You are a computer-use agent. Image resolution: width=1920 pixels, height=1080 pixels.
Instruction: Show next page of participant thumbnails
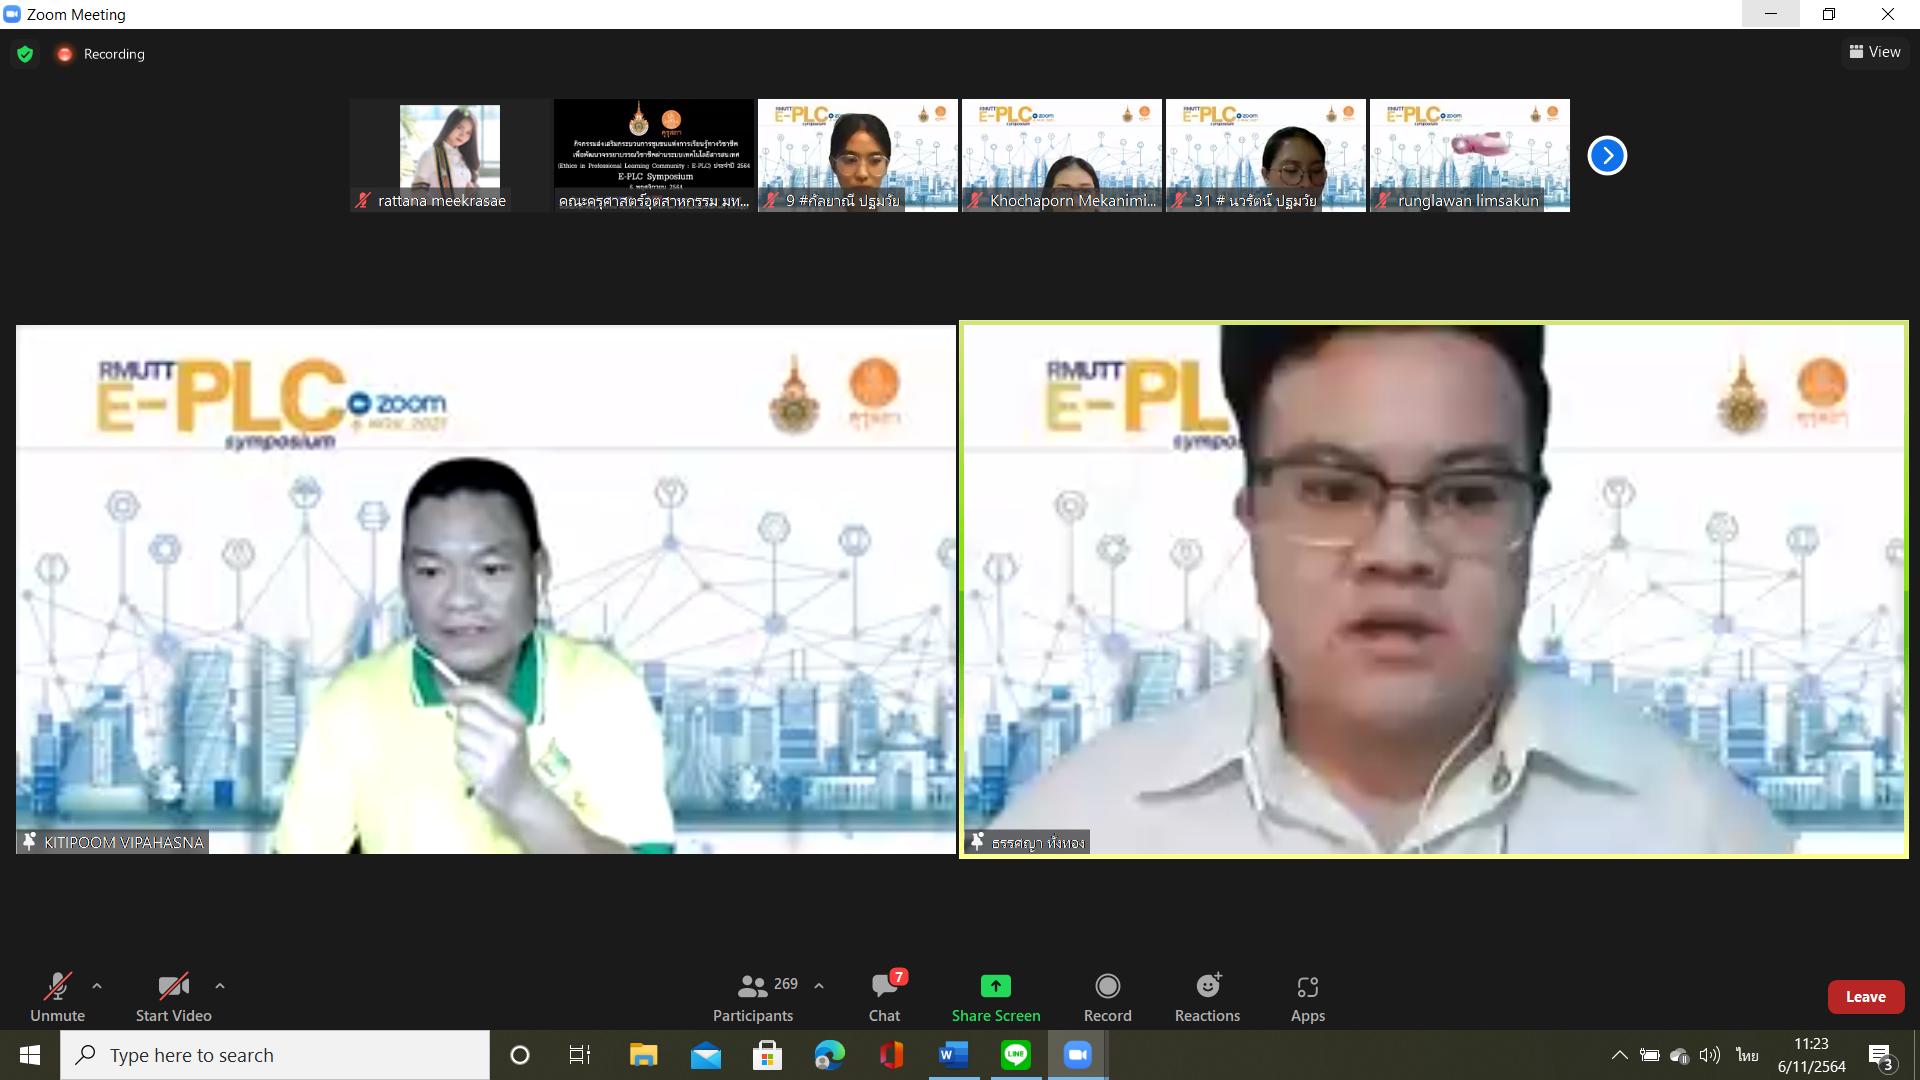click(x=1607, y=155)
